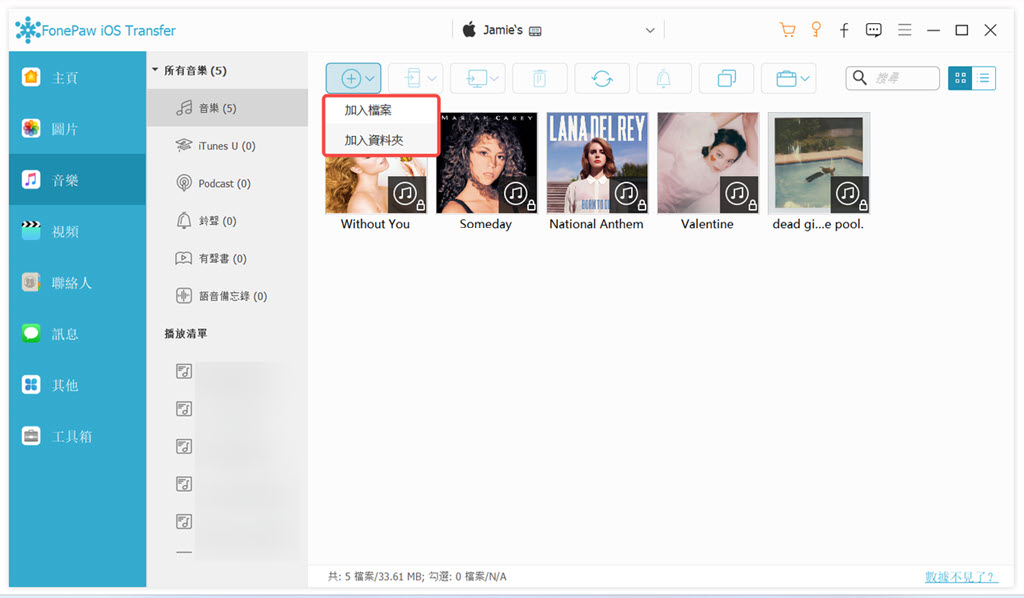Open the Toolbox (工具箱) section
Screen dimensions: 1024x598
click(77, 436)
